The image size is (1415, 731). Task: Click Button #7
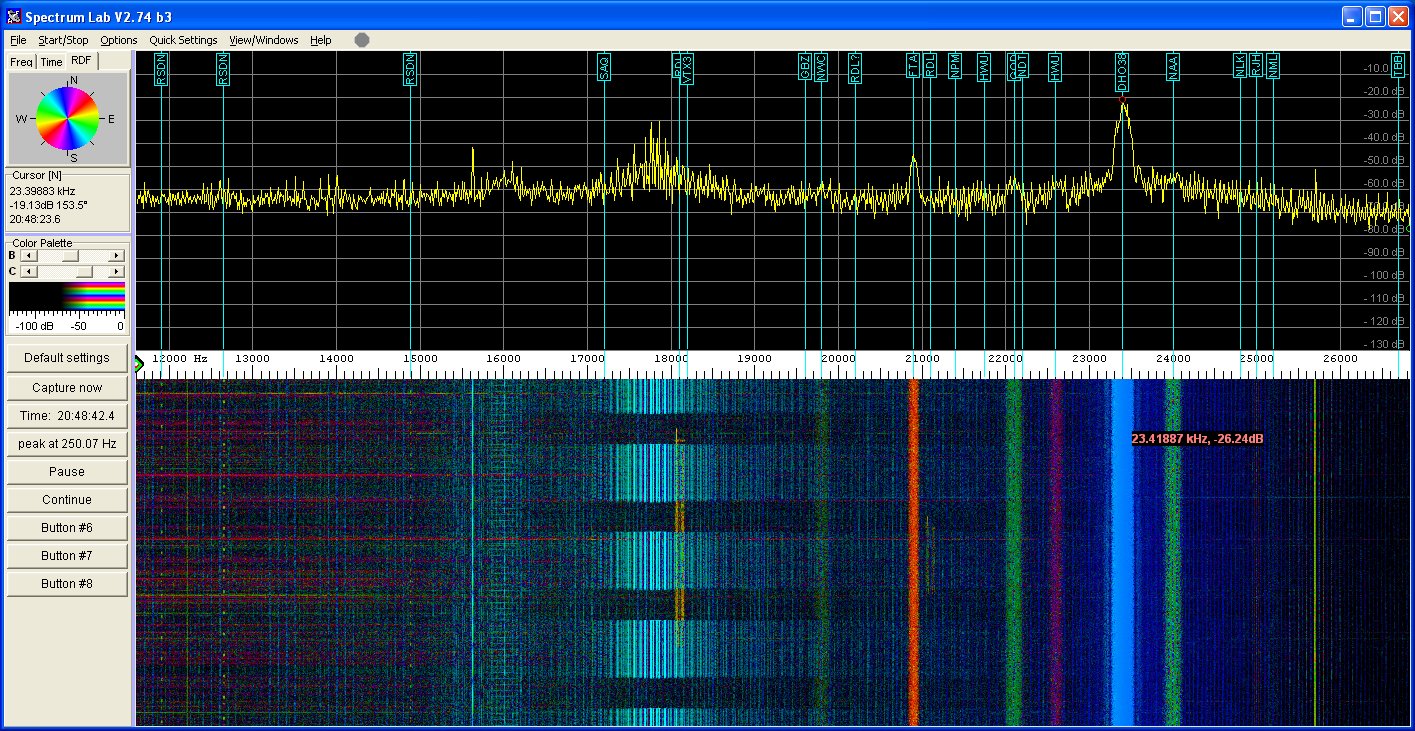coord(67,555)
